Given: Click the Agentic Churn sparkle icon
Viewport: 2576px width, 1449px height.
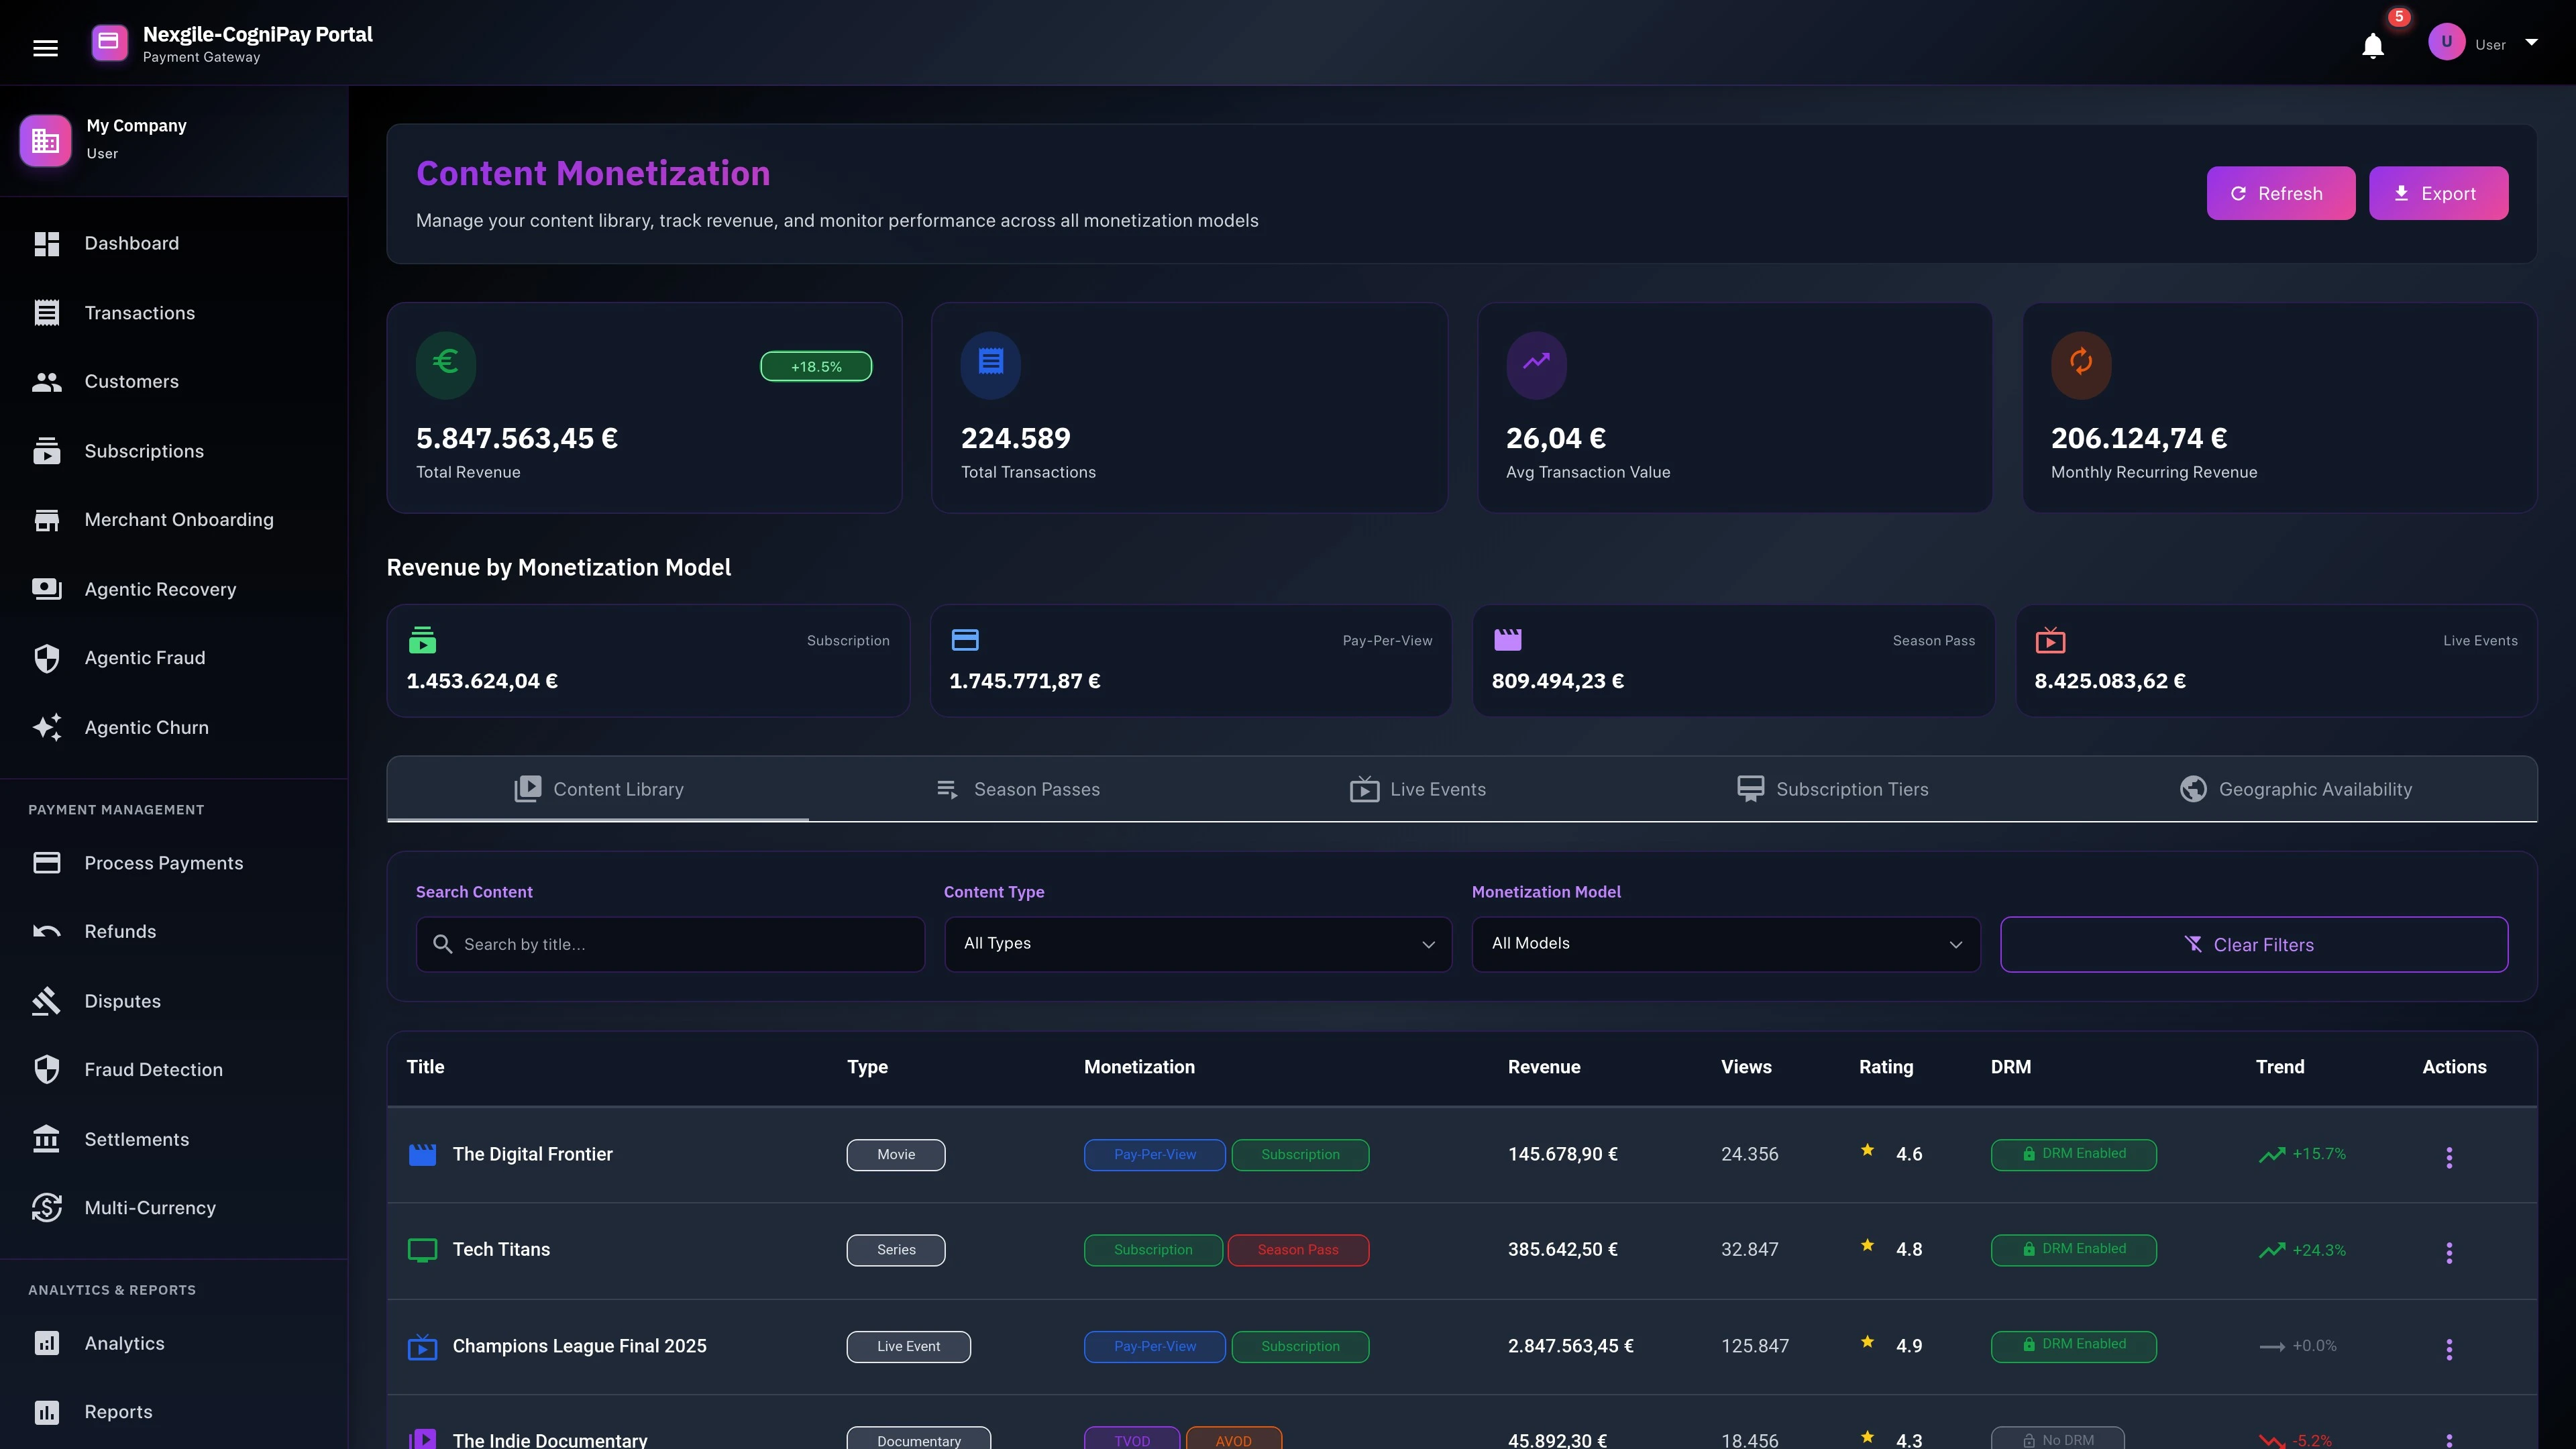Looking at the screenshot, I should coord(47,727).
